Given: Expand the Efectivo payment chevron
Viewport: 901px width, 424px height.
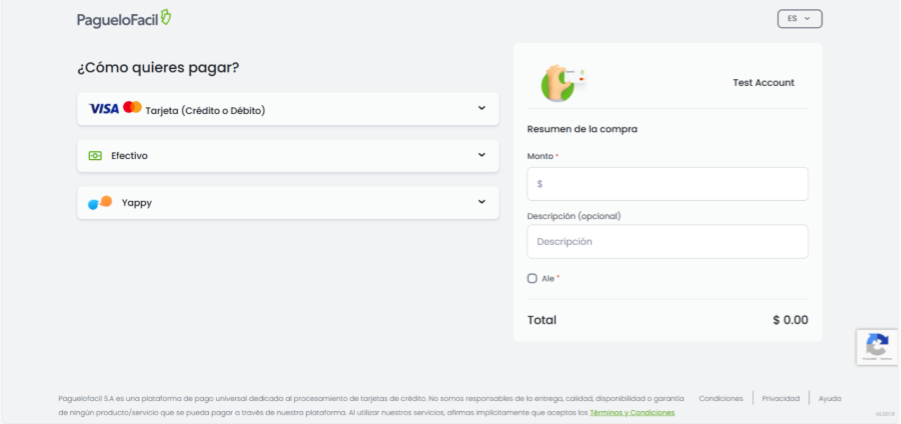Looking at the screenshot, I should [x=481, y=155].
